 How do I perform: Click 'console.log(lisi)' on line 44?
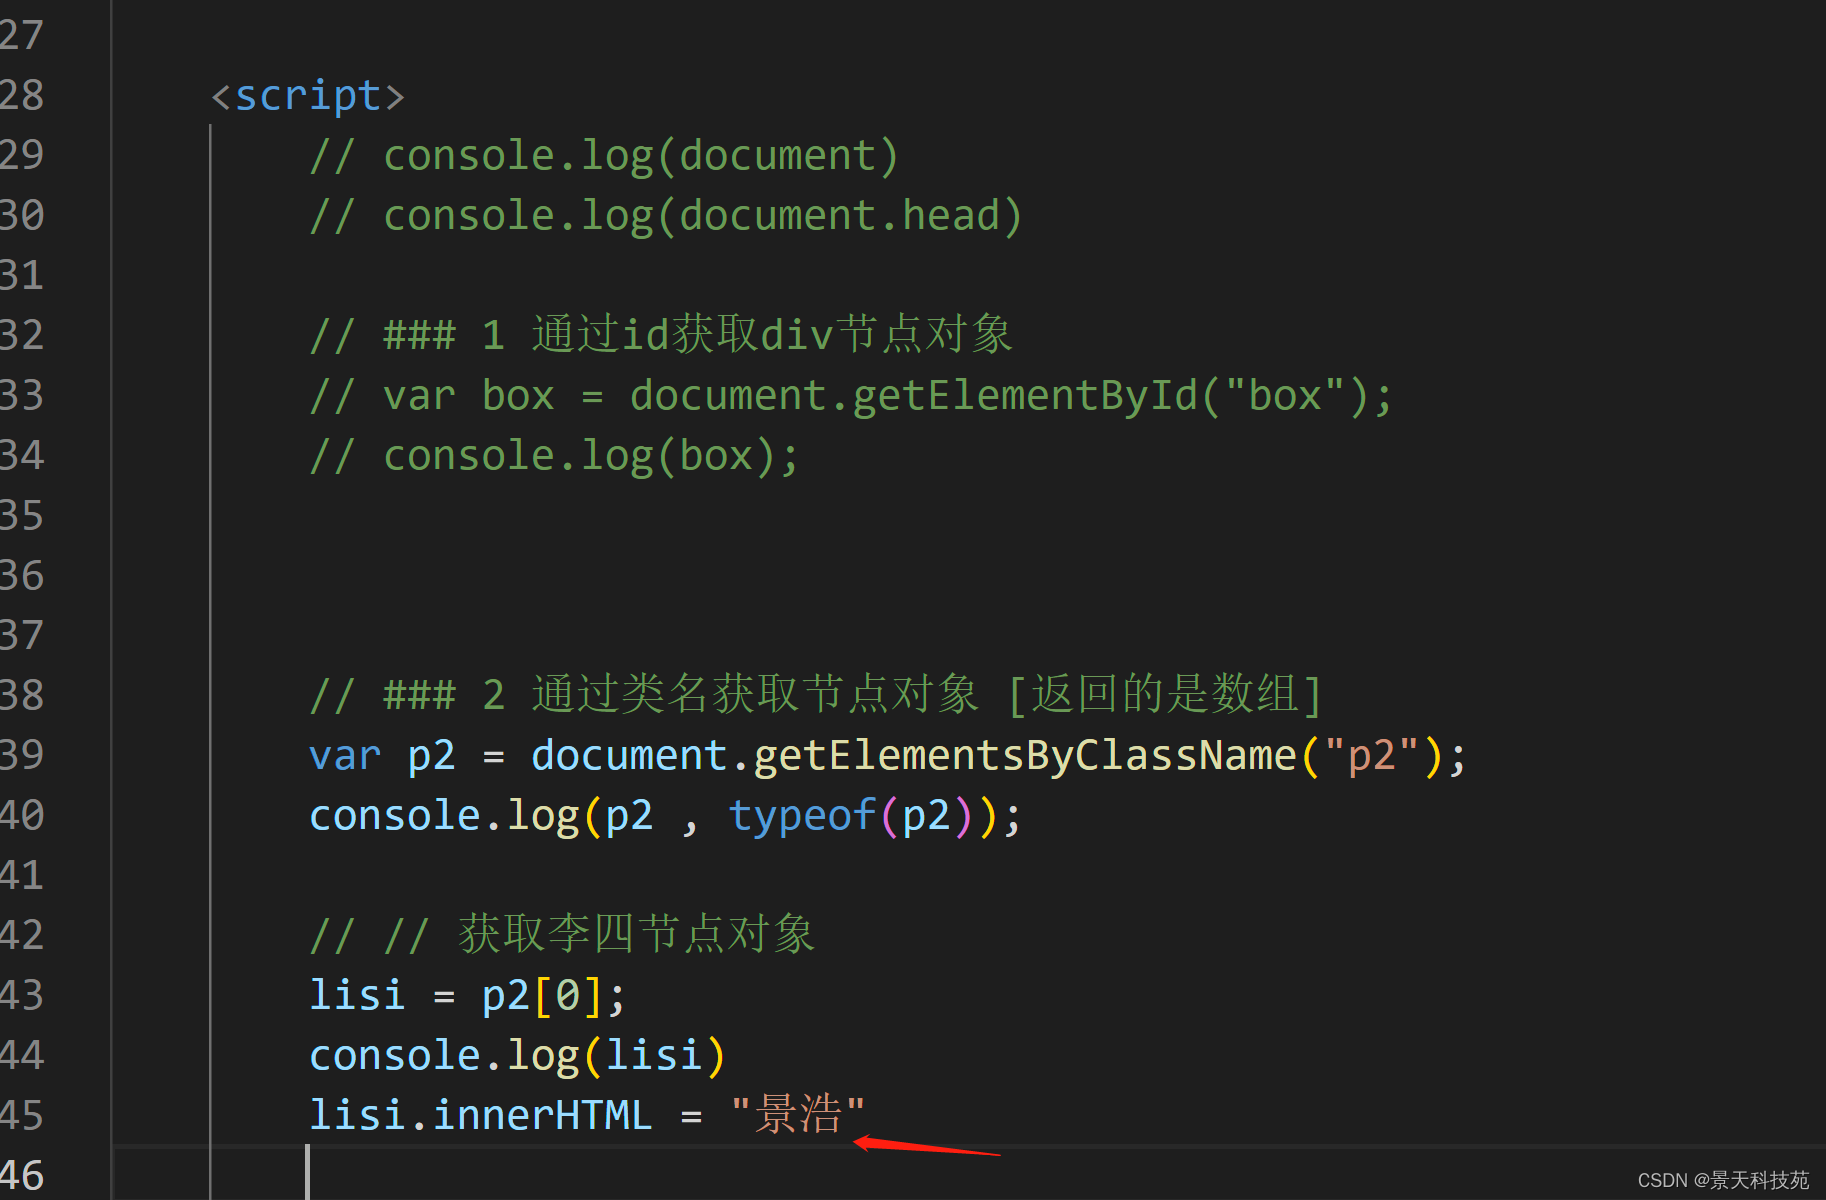pos(517,1056)
